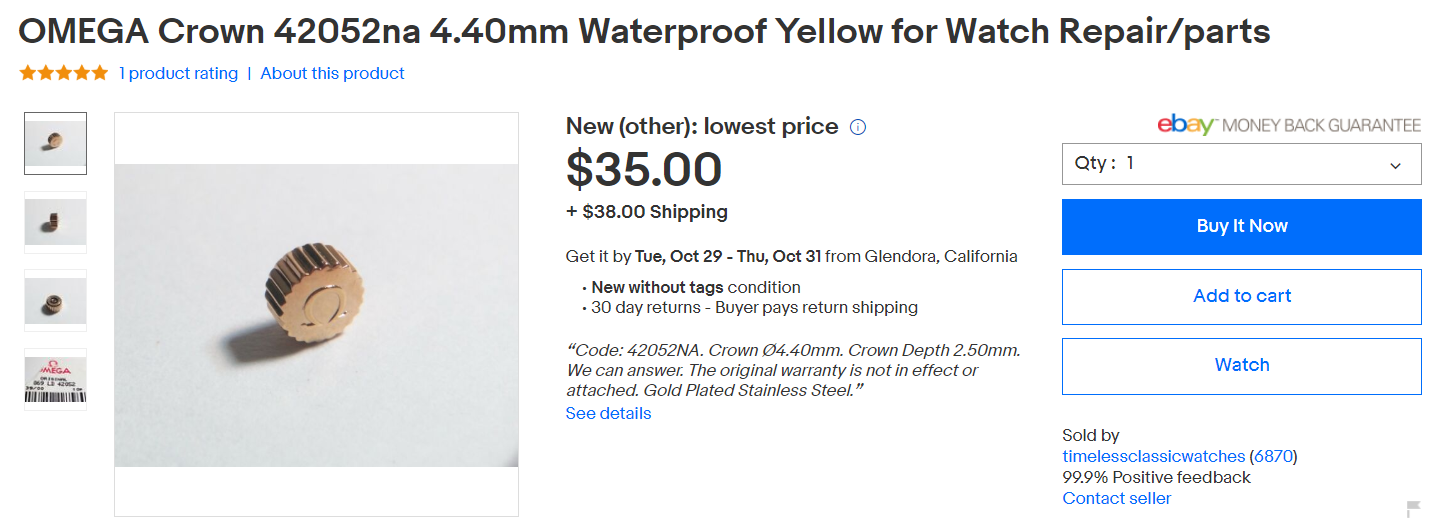
Task: Open the Omega barcode label thumbnail
Action: pyautogui.click(x=56, y=379)
